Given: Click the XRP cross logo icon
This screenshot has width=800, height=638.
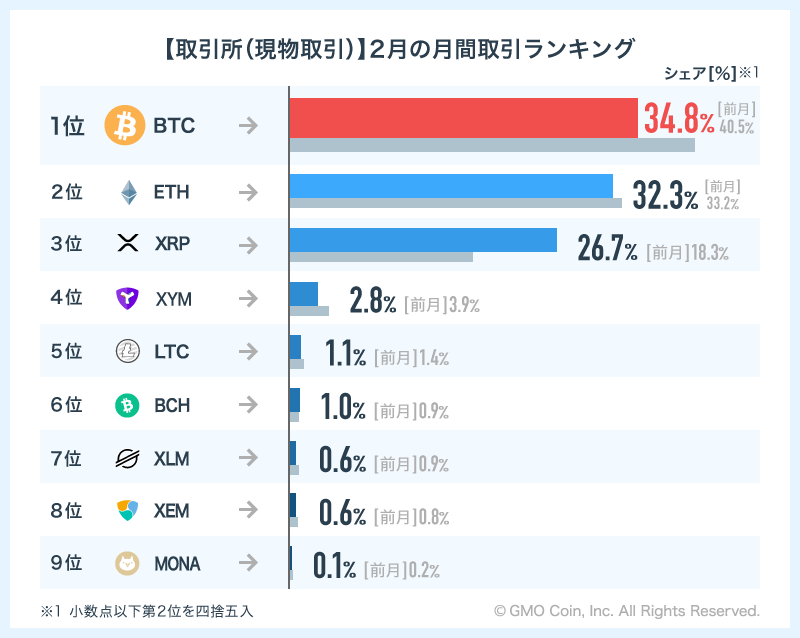Looking at the screenshot, I should 127,244.
